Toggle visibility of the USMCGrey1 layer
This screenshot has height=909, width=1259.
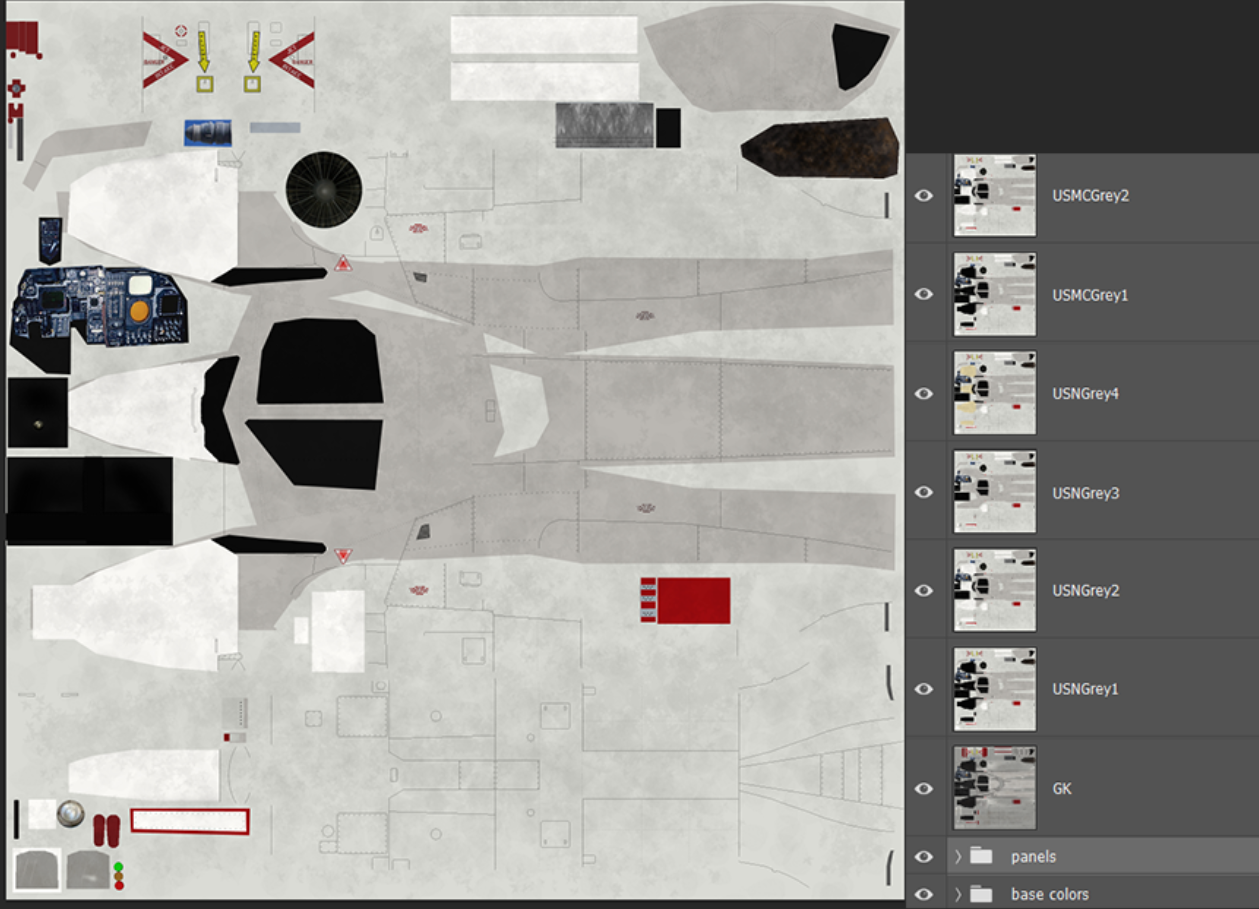pos(924,295)
